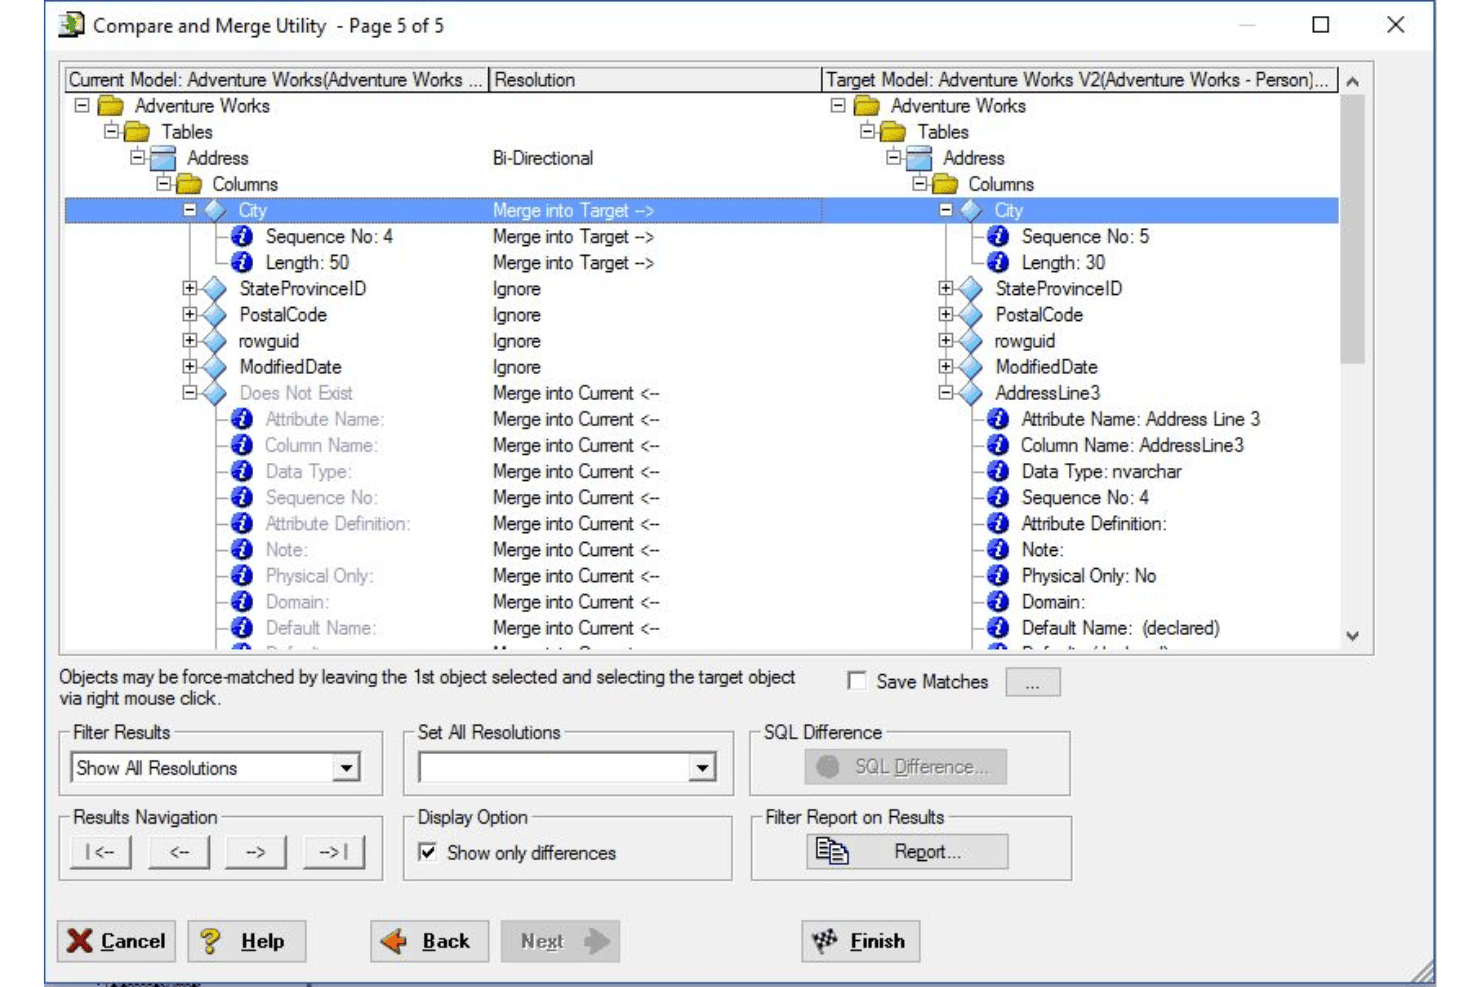This screenshot has width=1480, height=987.
Task: Click the StateProvinceID diamond icon in Current Model
Action: [215, 288]
